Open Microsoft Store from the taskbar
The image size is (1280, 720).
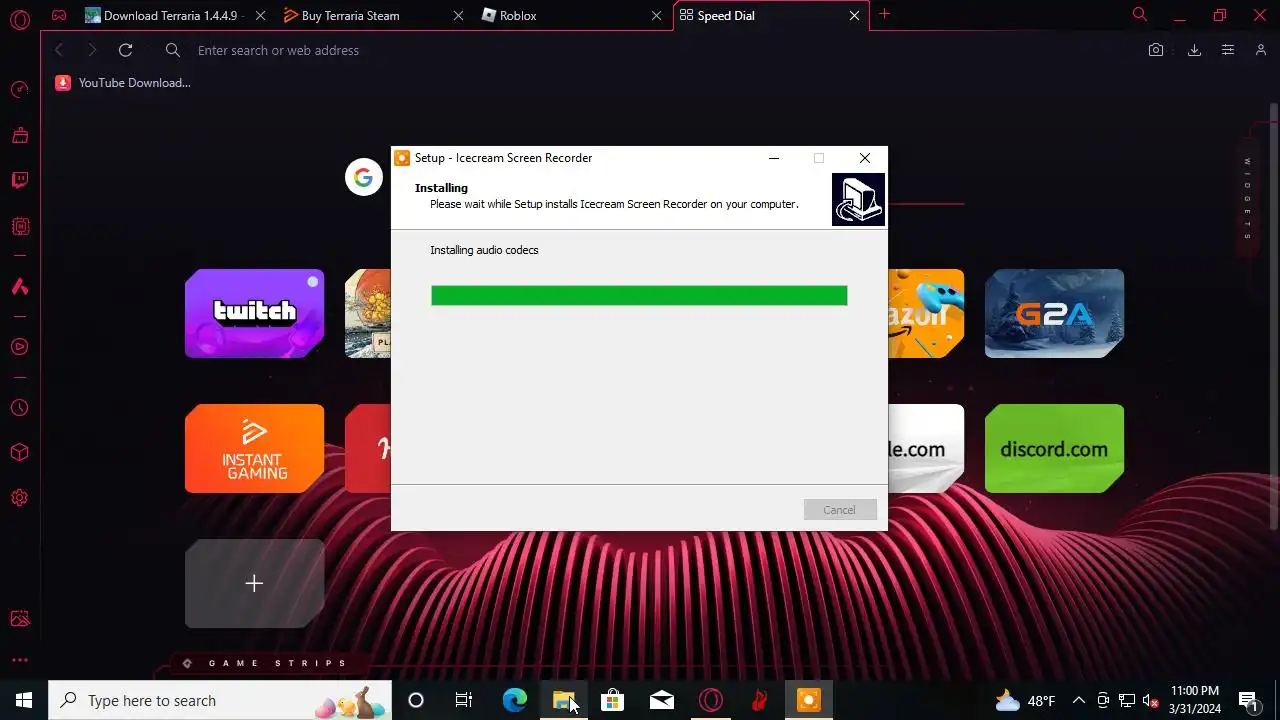pos(612,700)
